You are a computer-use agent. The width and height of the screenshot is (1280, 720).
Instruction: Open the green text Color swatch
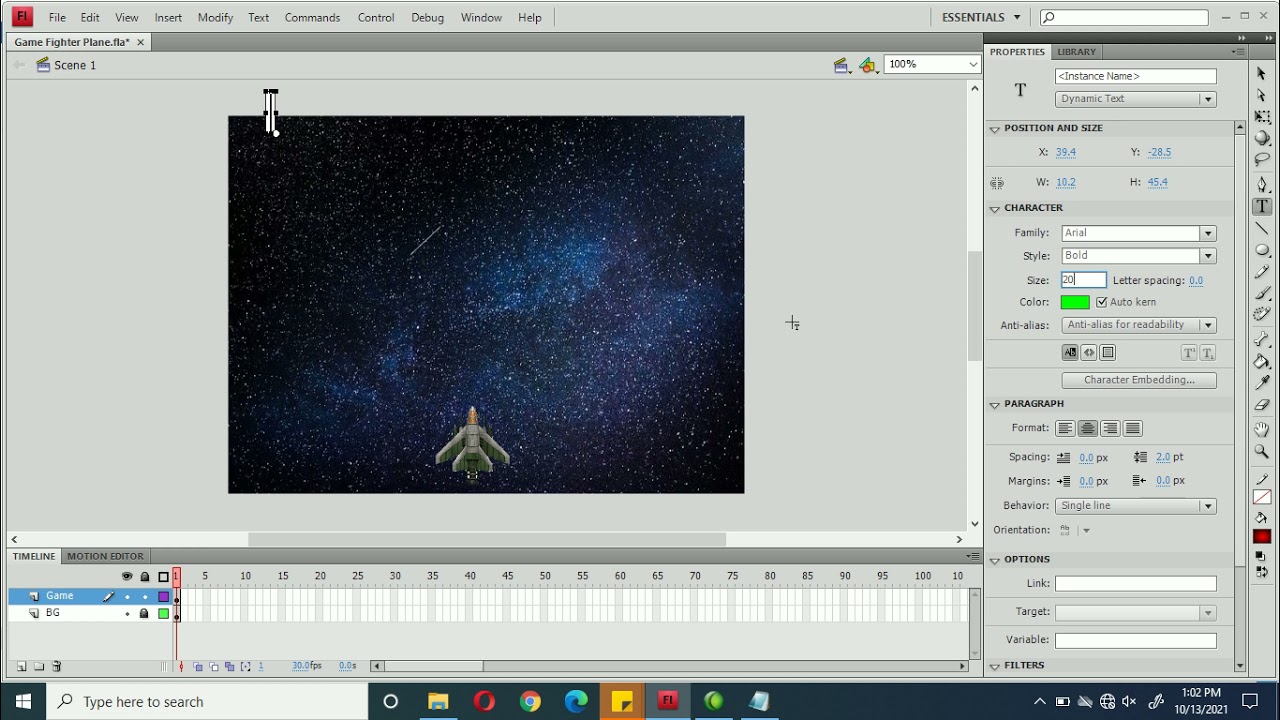point(1075,302)
